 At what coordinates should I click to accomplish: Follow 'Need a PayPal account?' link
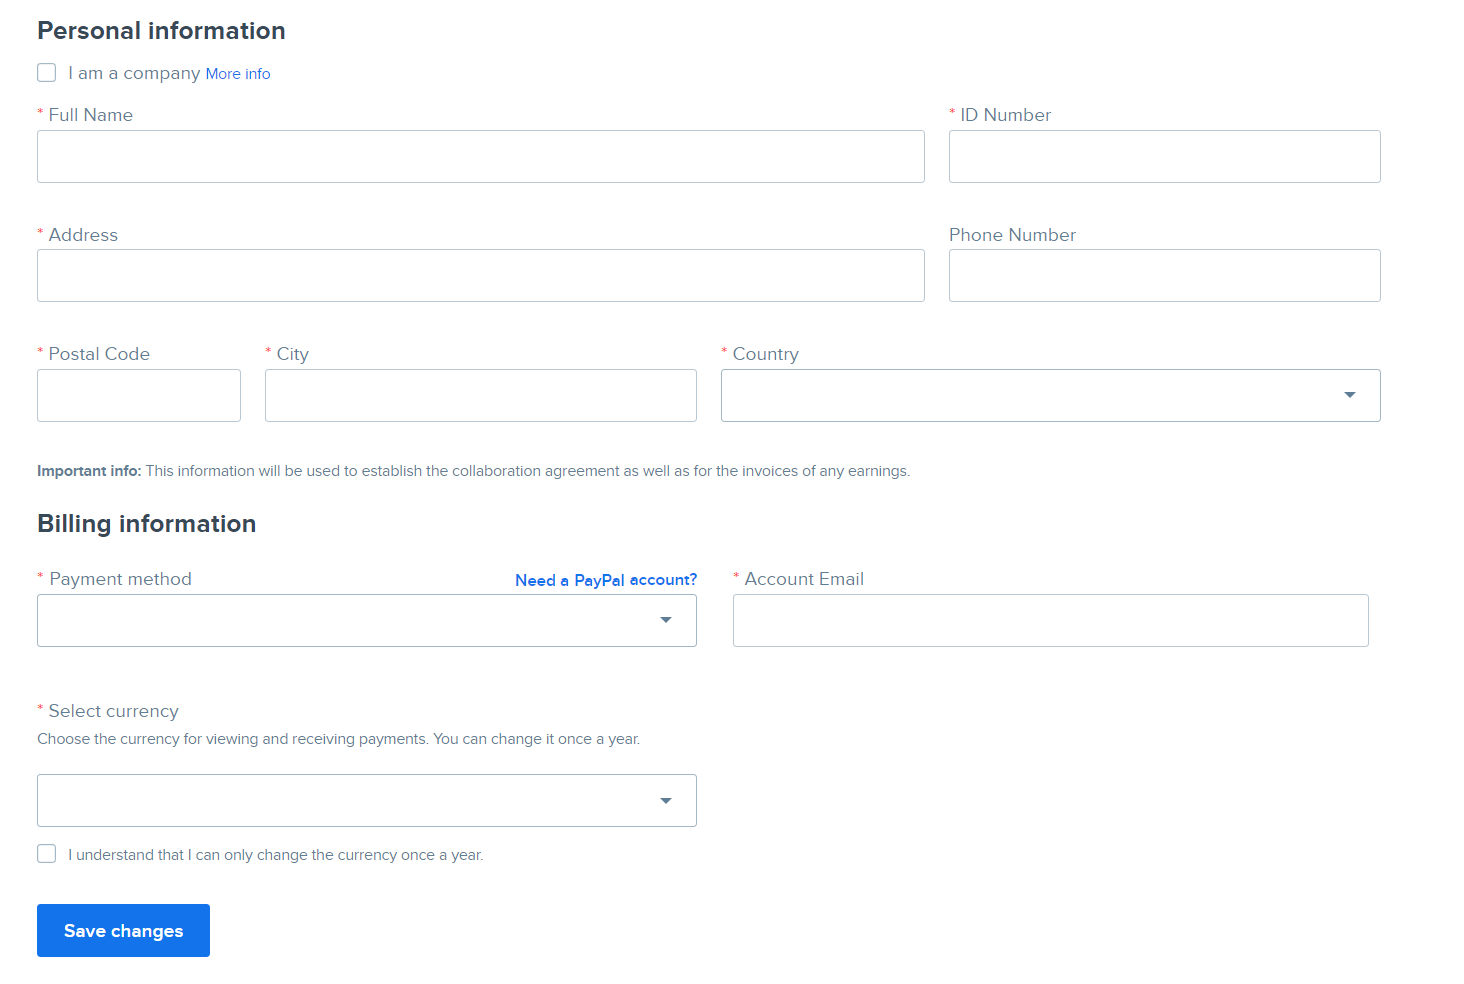[606, 580]
